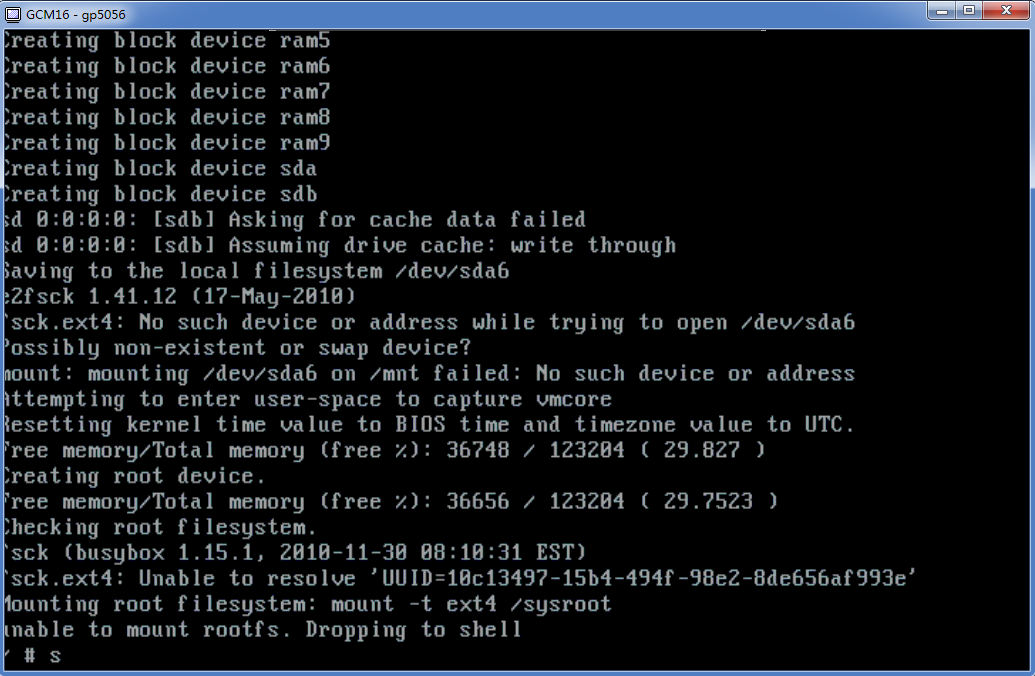
Task: Click the "Mounting root filesystem" line
Action: [x=305, y=604]
